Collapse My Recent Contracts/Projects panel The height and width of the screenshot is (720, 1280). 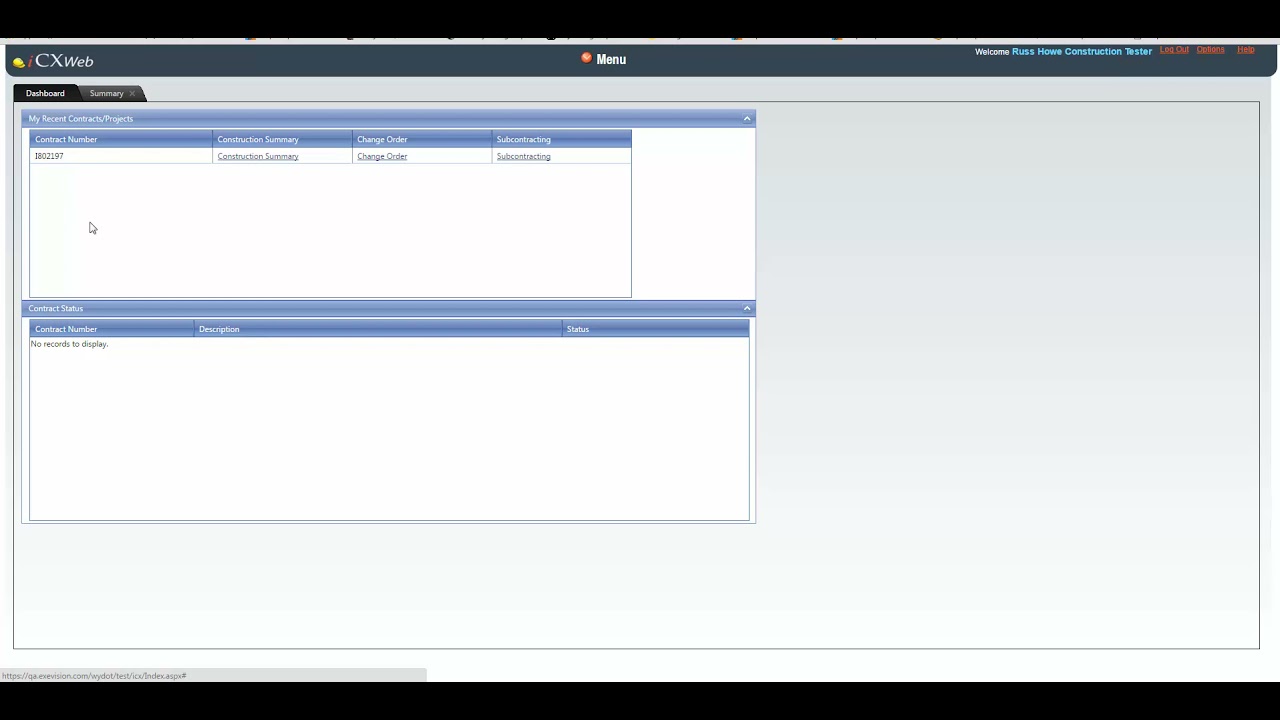pos(747,118)
